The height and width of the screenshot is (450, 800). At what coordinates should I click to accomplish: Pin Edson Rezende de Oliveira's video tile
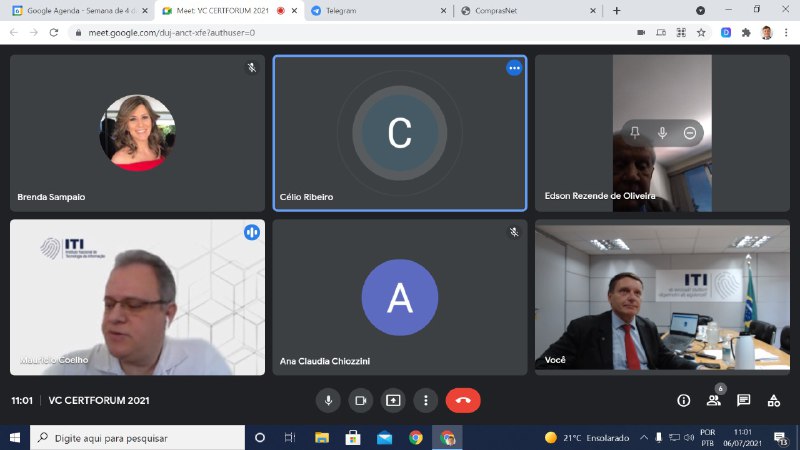pos(635,133)
